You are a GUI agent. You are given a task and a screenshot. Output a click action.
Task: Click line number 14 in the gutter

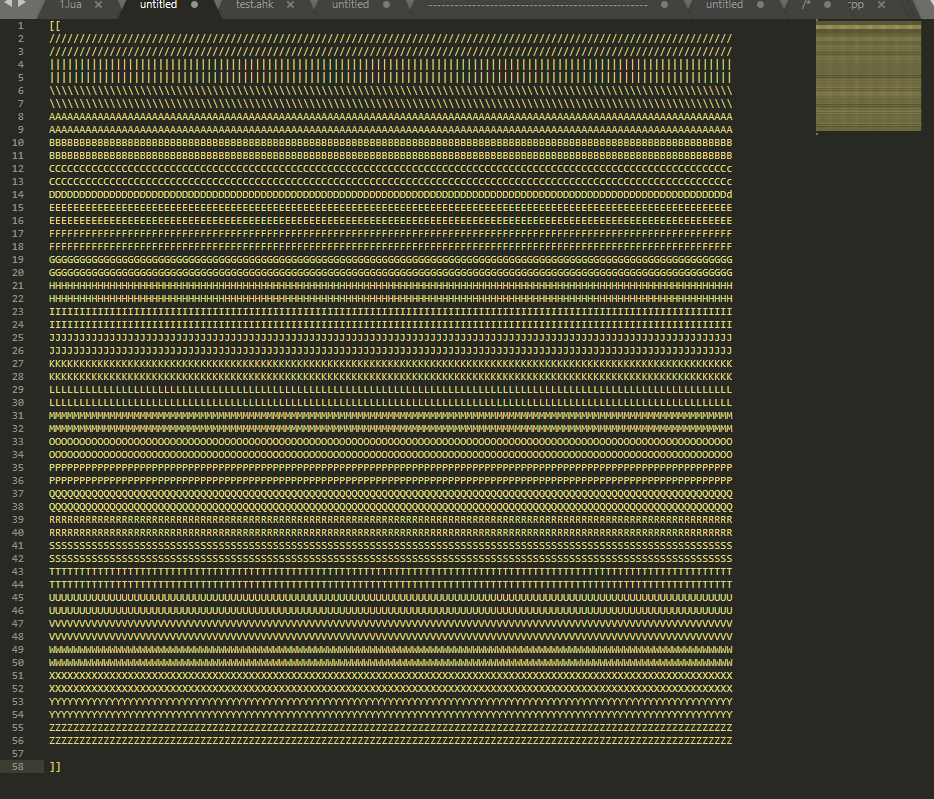pos(18,195)
